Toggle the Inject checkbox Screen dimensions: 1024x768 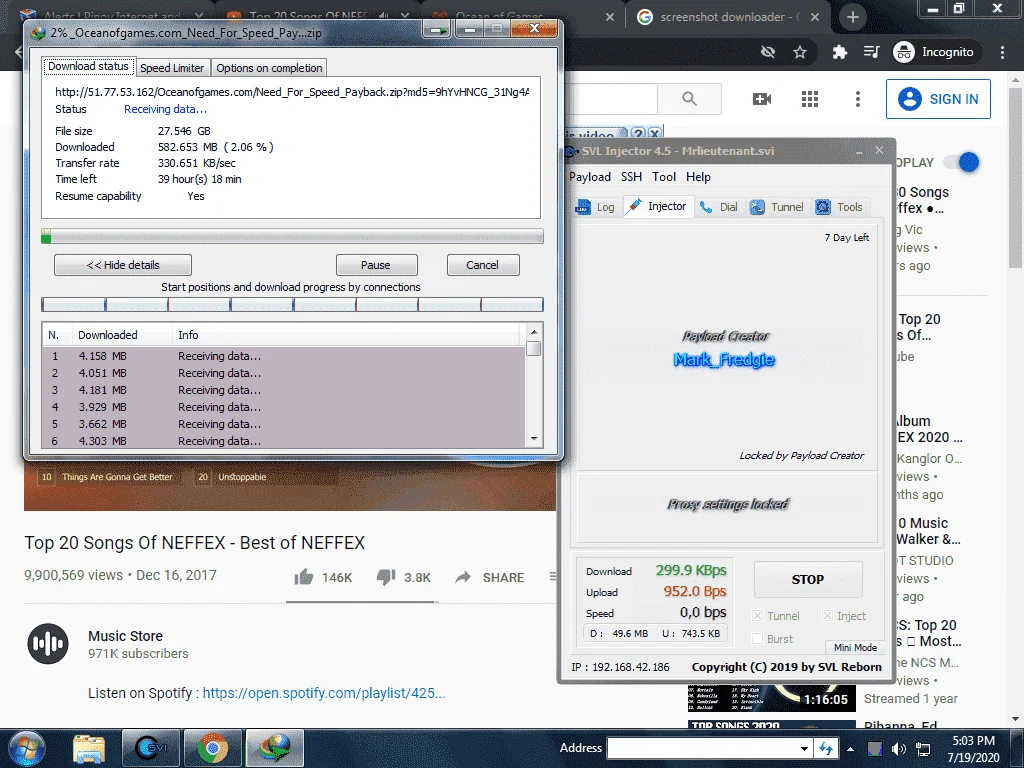pos(827,616)
